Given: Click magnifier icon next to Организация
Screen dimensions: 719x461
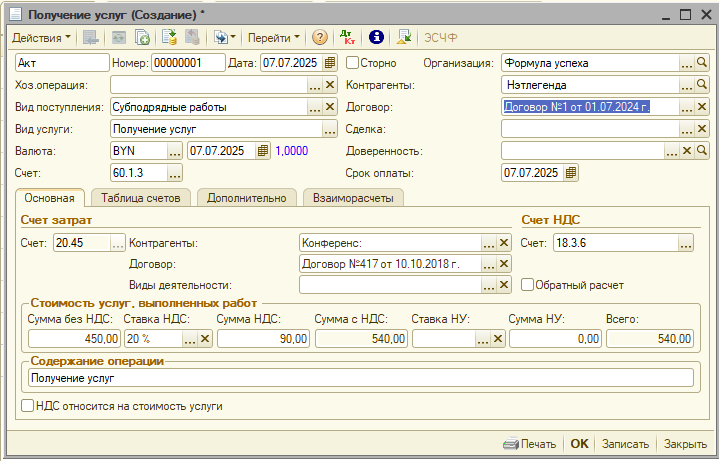Looking at the screenshot, I should tap(701, 63).
